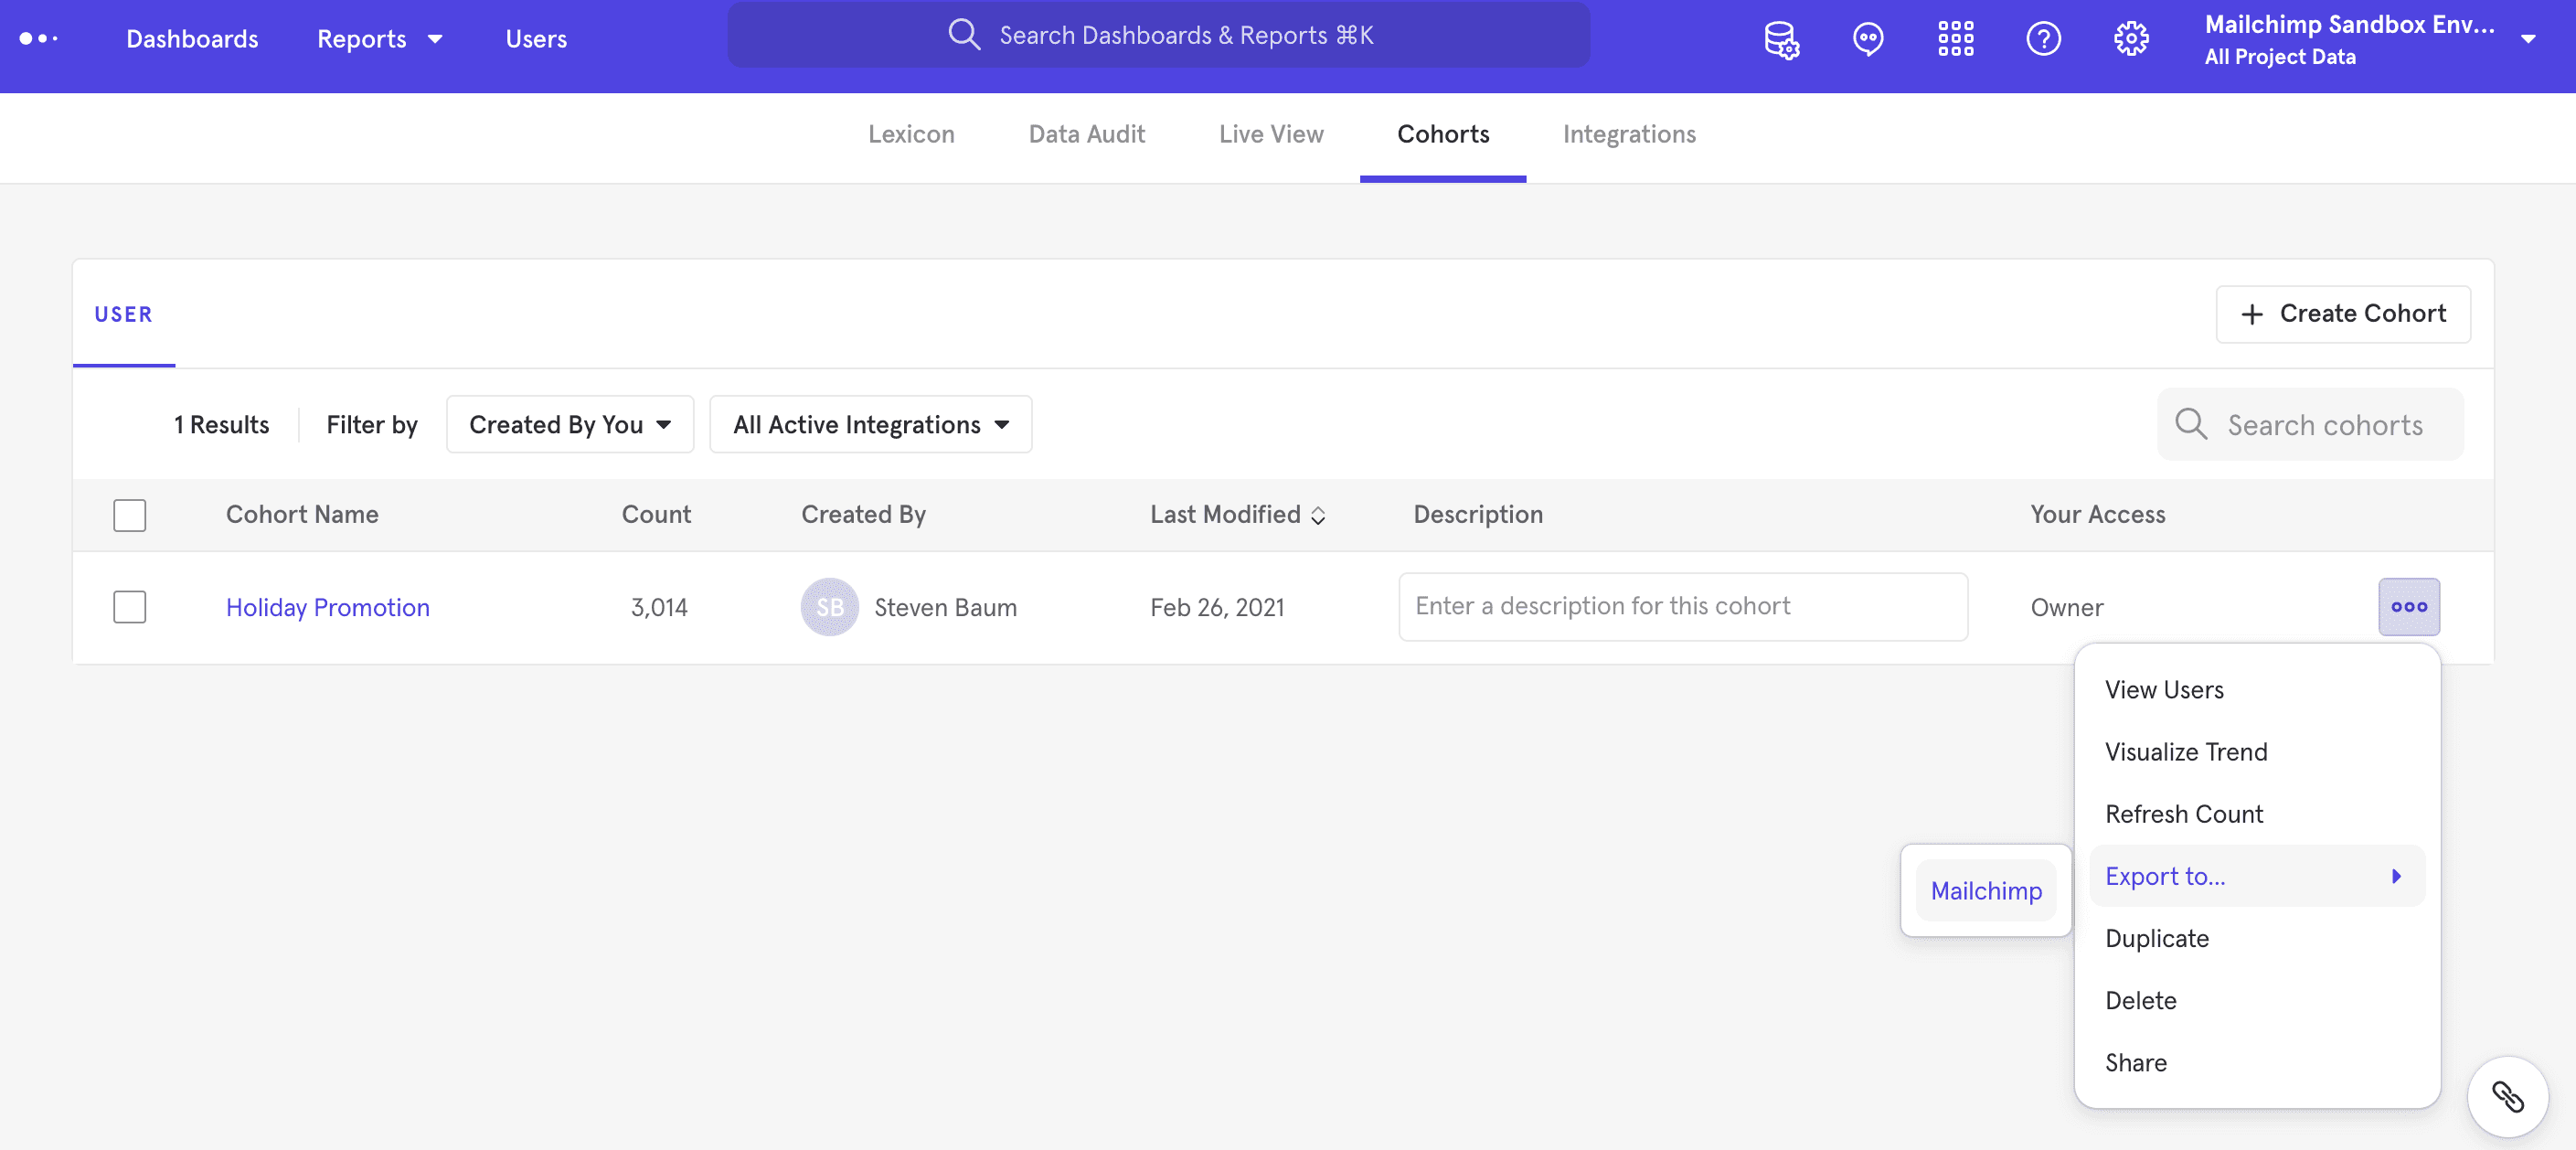Open the apps grid icon
The height and width of the screenshot is (1150, 2576).
point(1955,39)
